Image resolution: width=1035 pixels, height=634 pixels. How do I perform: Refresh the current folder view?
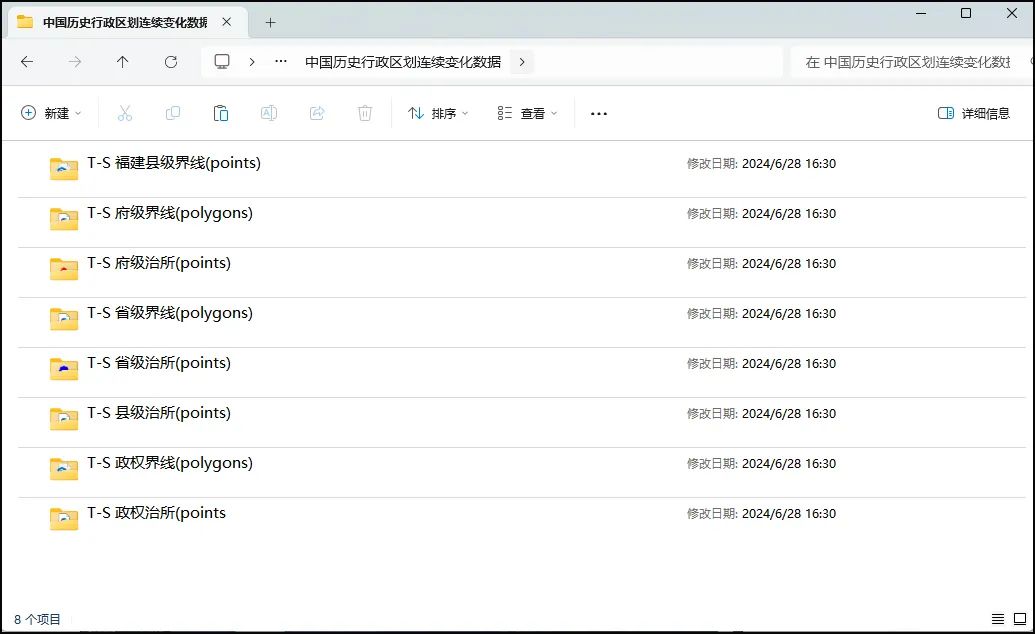(171, 62)
